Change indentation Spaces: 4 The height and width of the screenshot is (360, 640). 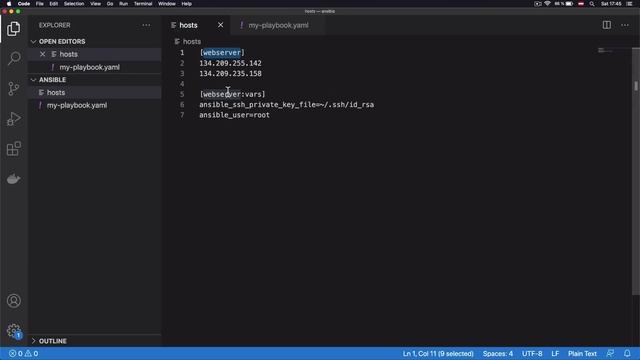[x=498, y=353]
